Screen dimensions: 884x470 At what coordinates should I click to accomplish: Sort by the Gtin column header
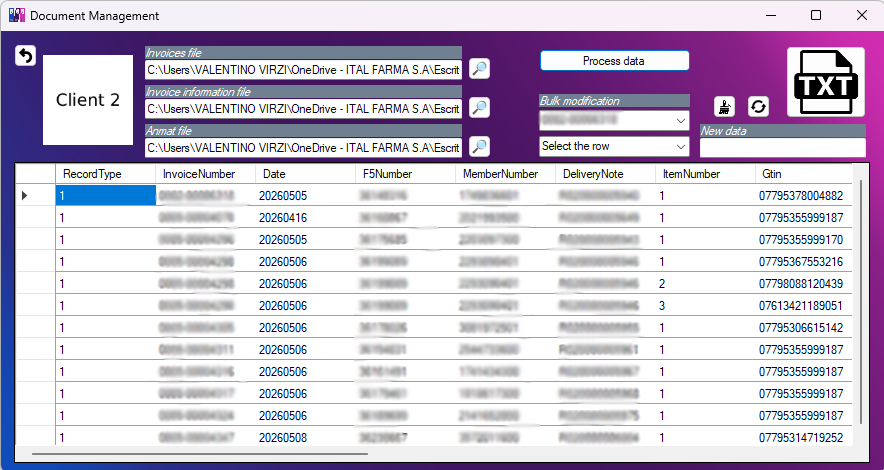click(803, 174)
